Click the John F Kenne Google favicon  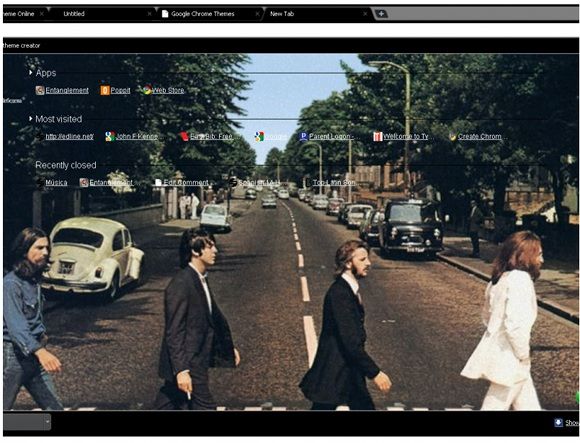point(110,136)
